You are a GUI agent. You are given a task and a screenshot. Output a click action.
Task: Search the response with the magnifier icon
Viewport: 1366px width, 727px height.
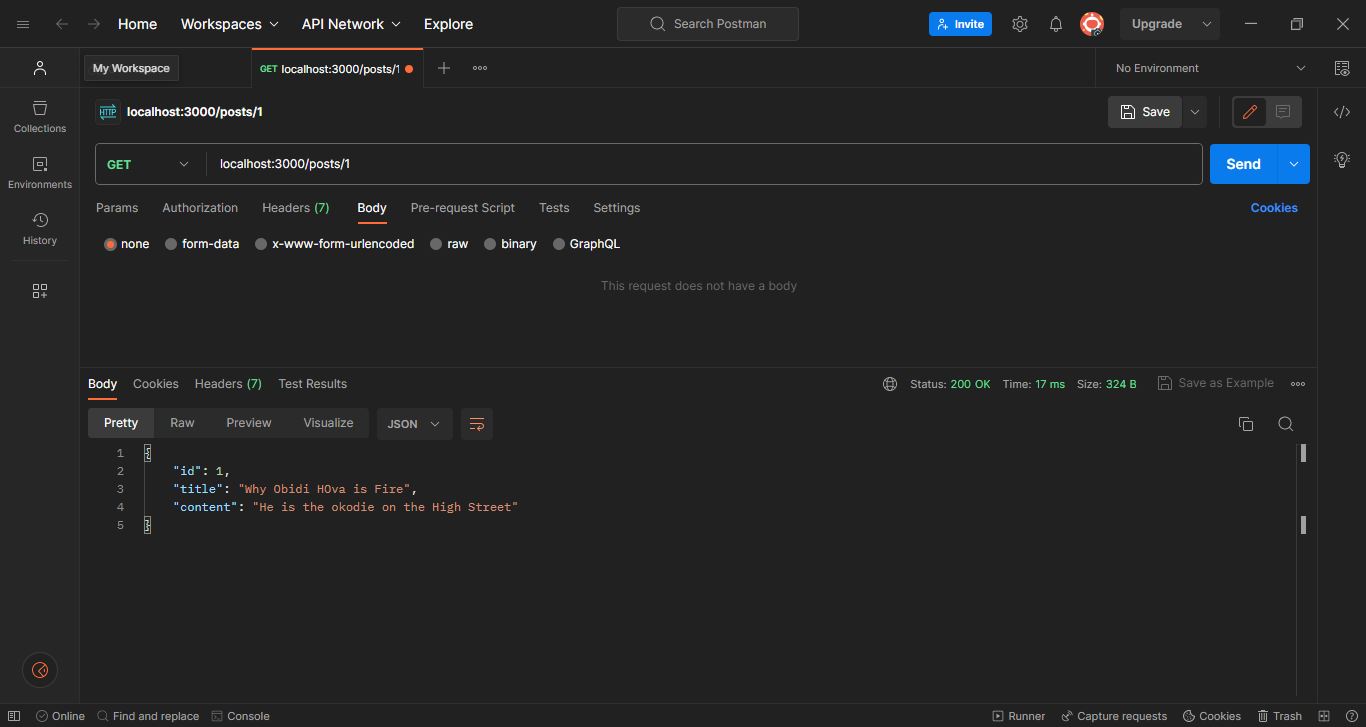(1286, 424)
